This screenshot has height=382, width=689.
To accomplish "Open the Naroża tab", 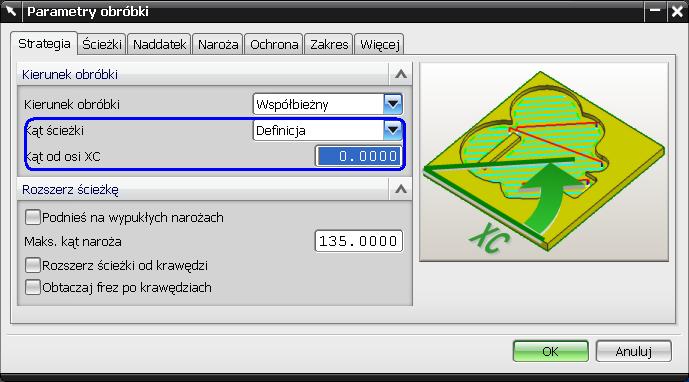I will [x=218, y=44].
